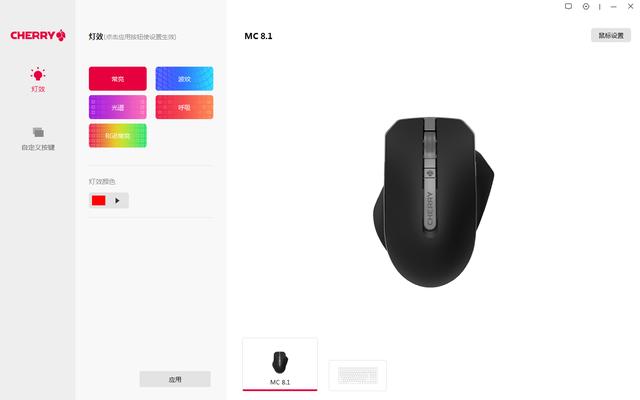Minimize the Cherry utility window
Image resolution: width=640 pixels, height=400 pixels.
pyautogui.click(x=613, y=7)
